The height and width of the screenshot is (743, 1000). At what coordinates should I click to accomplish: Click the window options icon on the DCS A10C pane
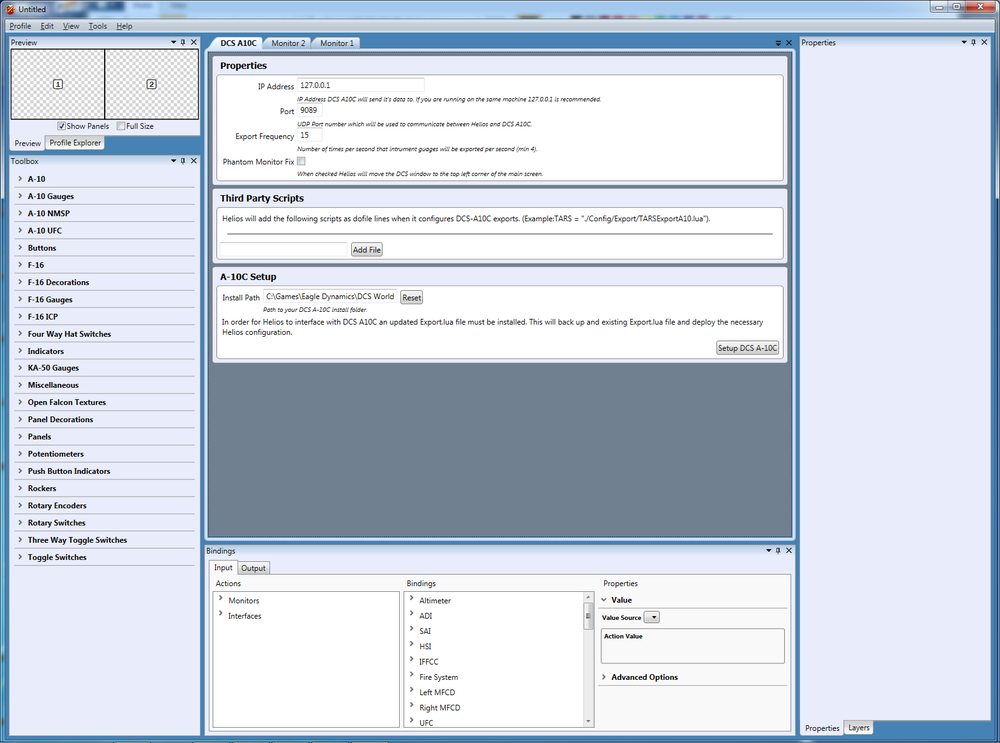(778, 43)
